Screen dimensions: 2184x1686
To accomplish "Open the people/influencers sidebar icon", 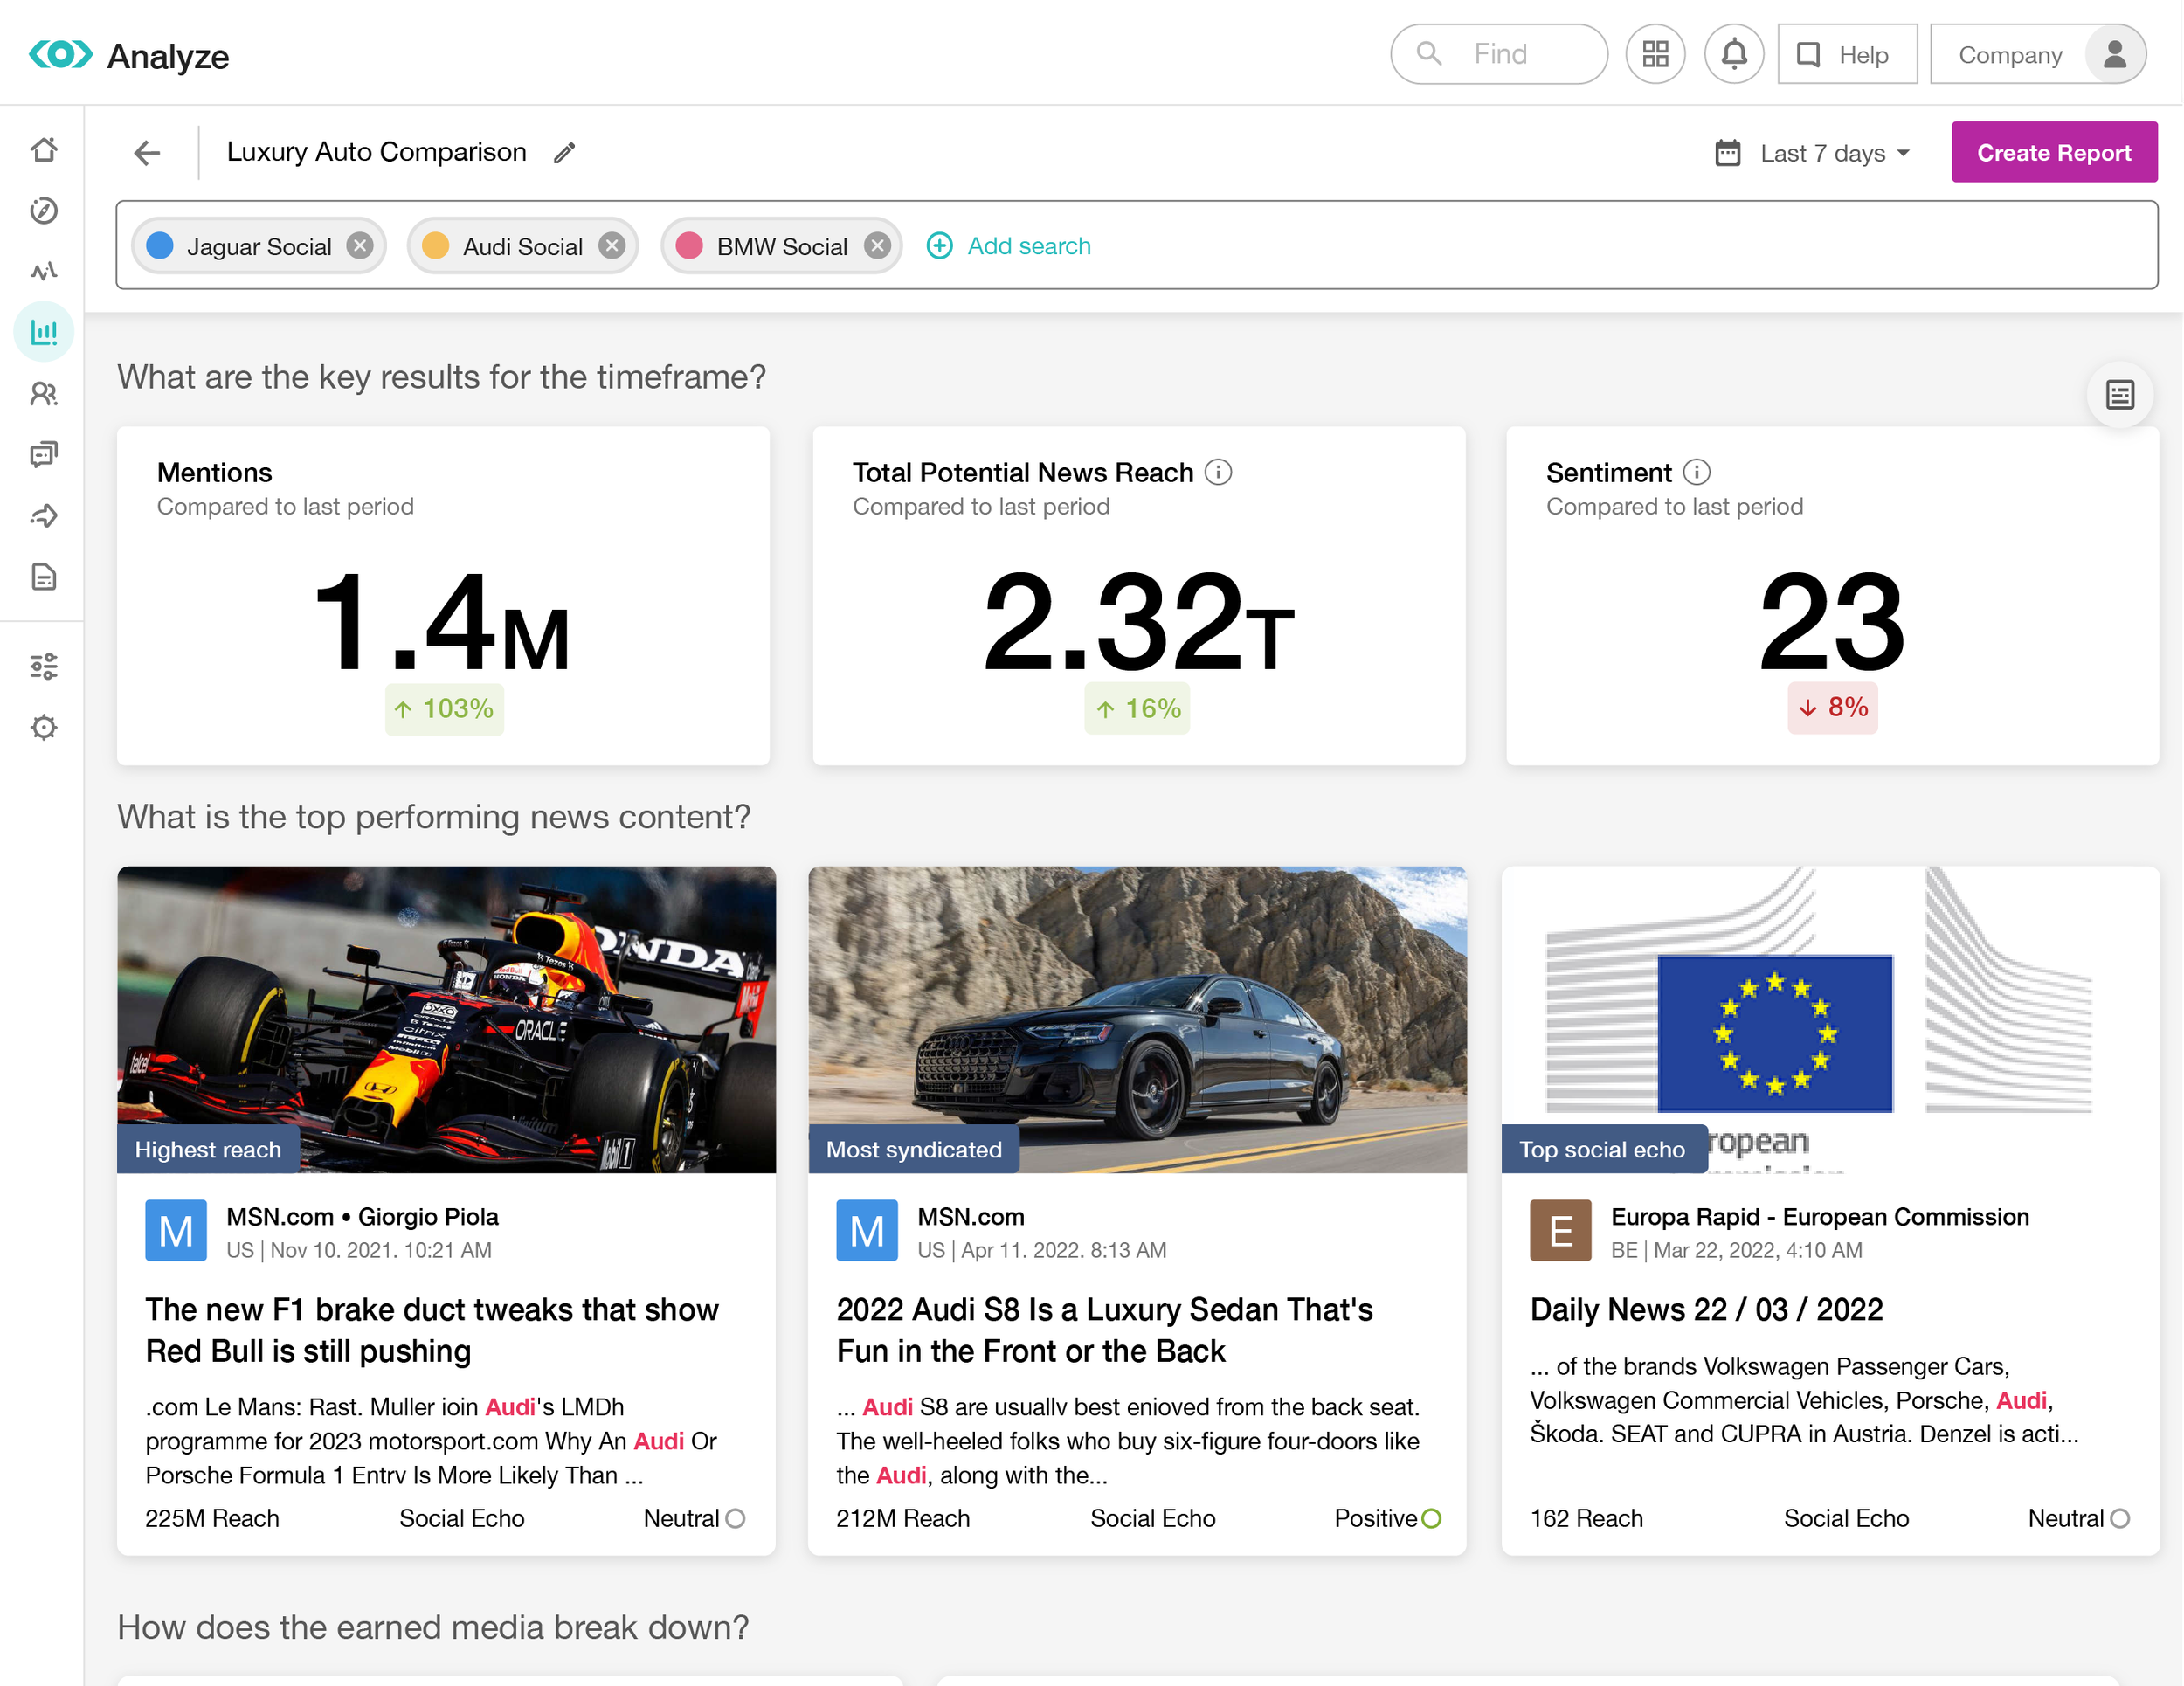I will 43,394.
